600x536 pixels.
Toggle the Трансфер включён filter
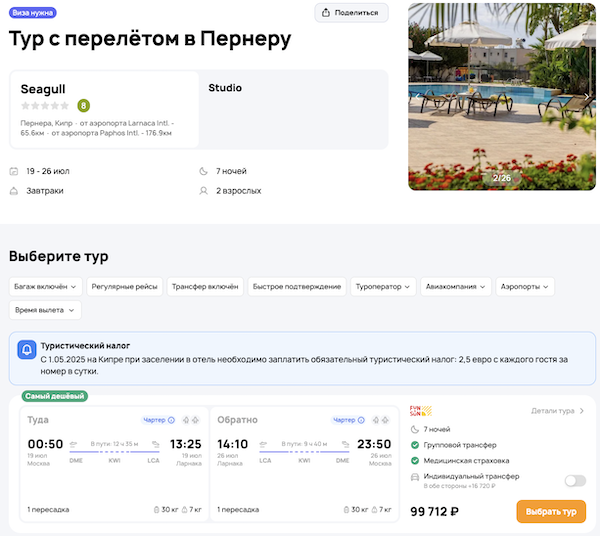coord(205,286)
